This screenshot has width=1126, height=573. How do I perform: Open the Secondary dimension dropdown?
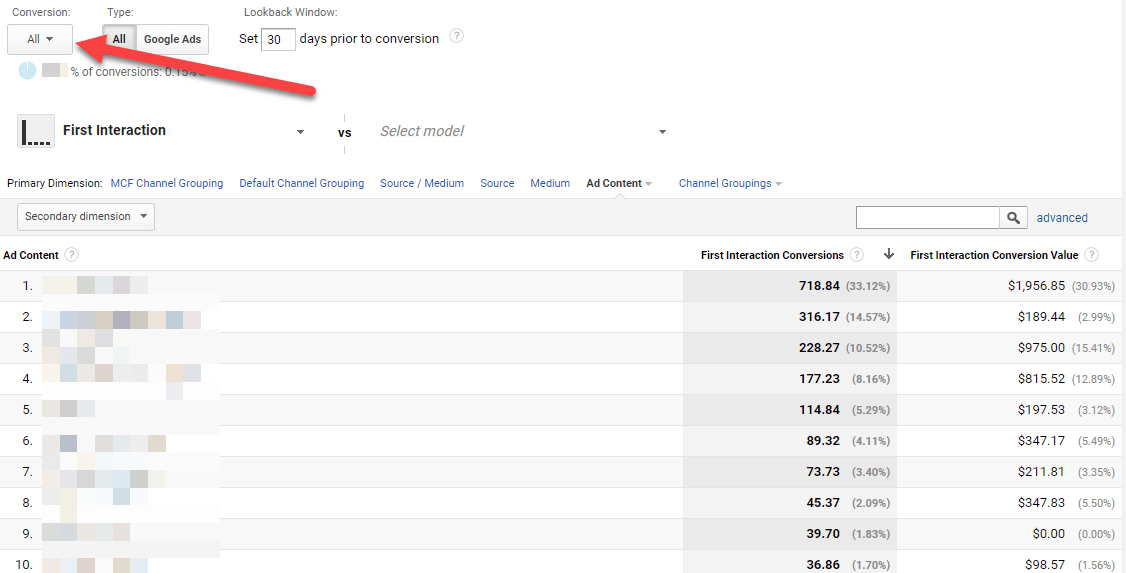pos(86,216)
